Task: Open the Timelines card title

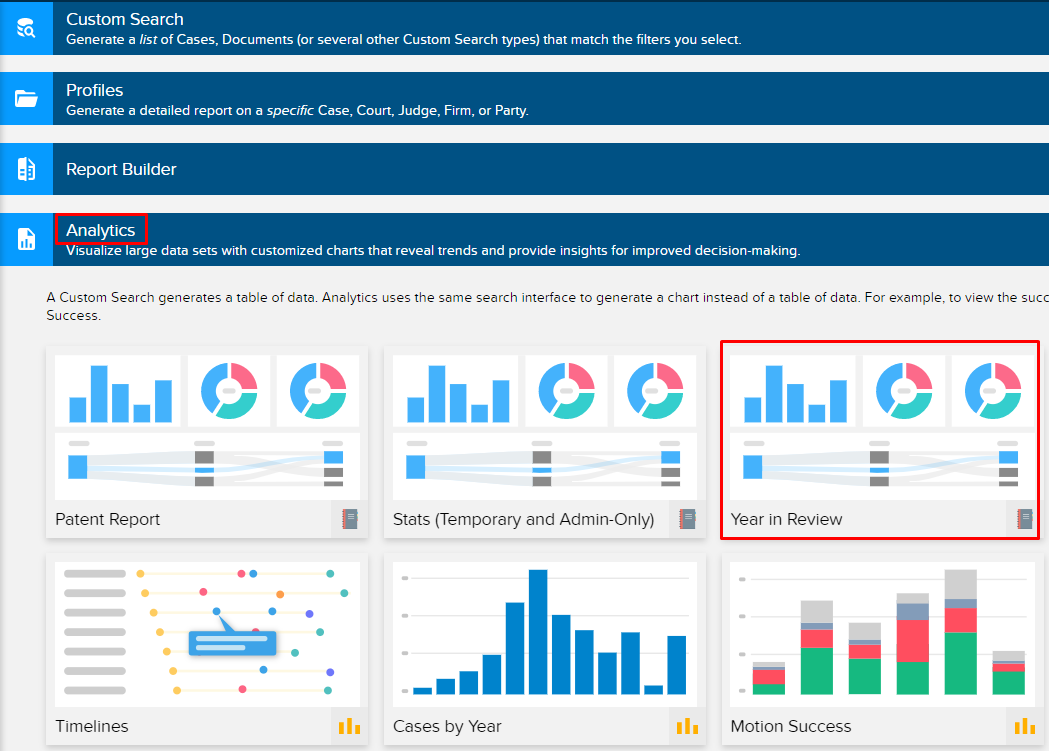Action: pyautogui.click(x=92, y=726)
